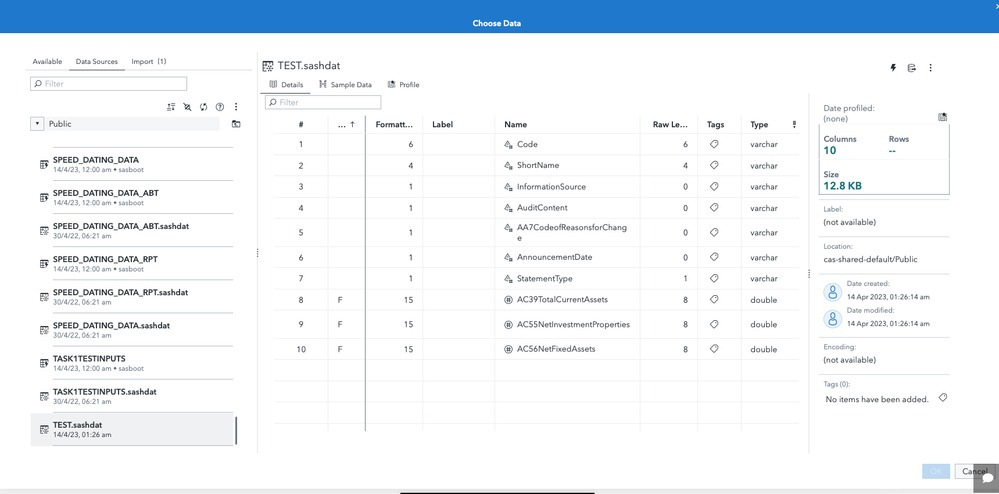
Task: Open the Profile tab
Action: point(404,85)
